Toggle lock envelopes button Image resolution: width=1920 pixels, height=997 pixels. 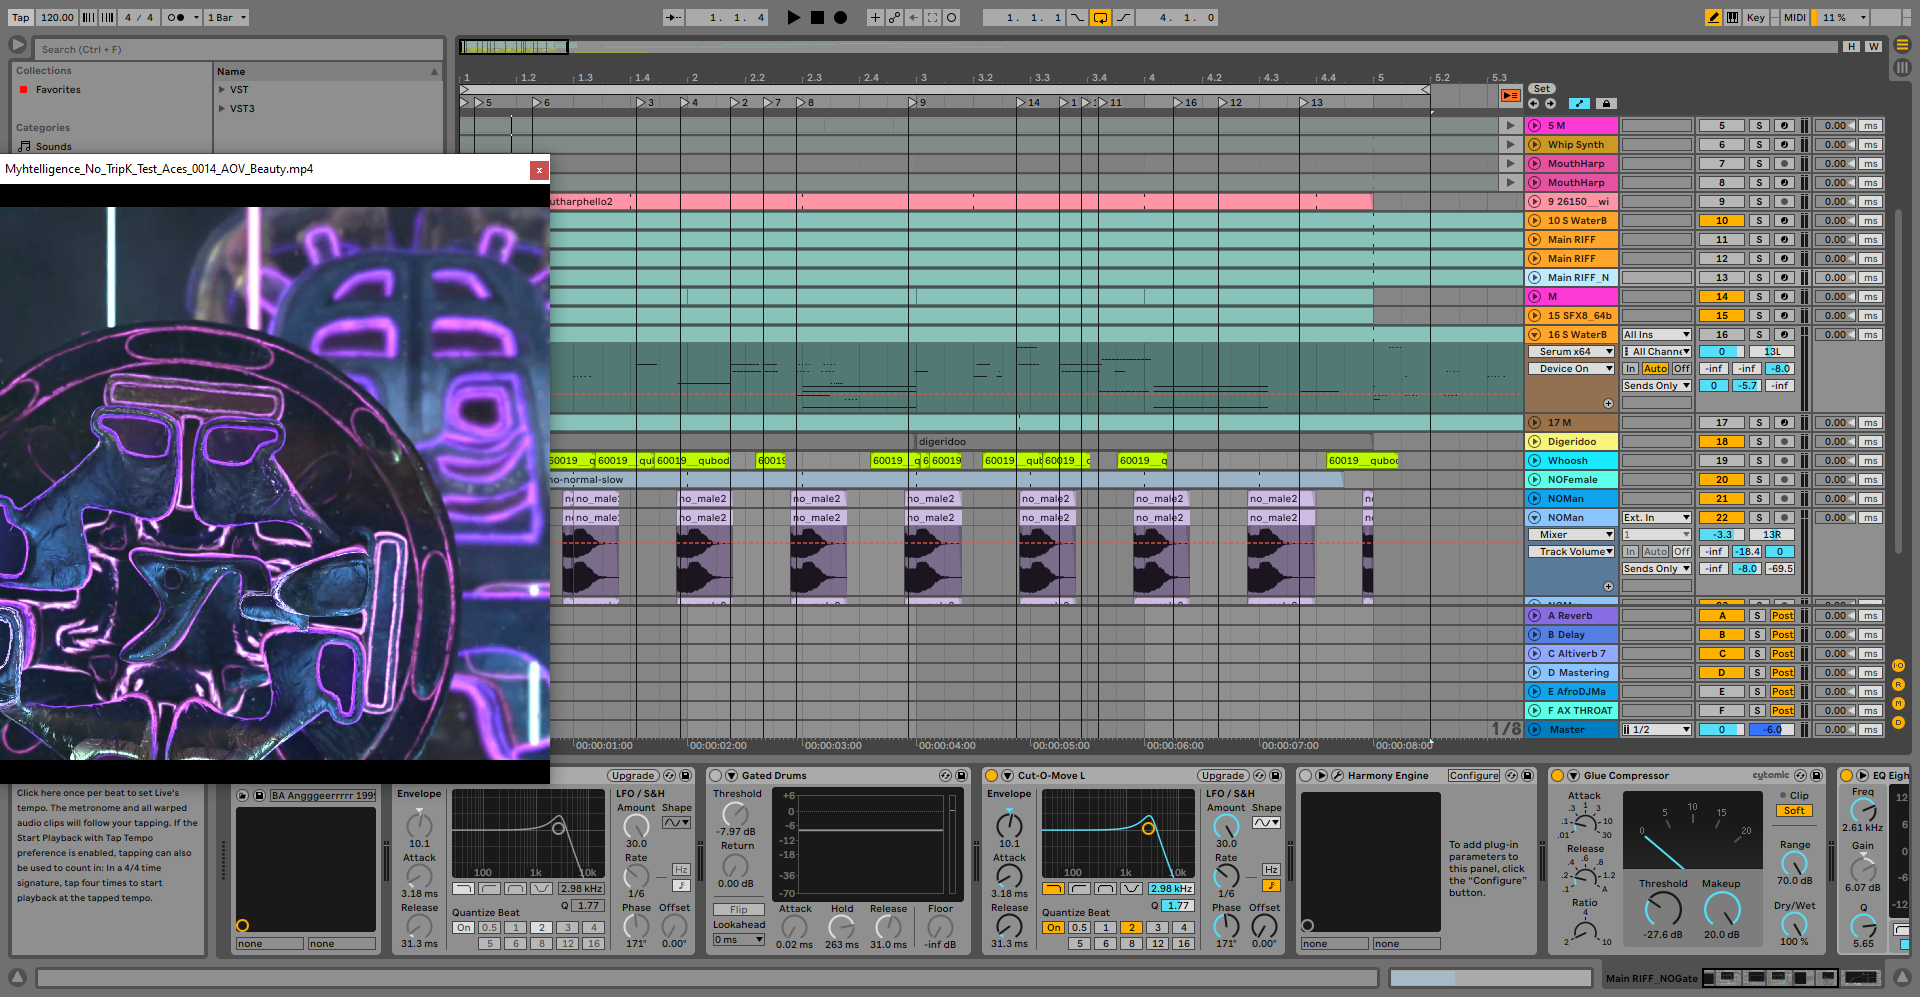pyautogui.click(x=1606, y=103)
